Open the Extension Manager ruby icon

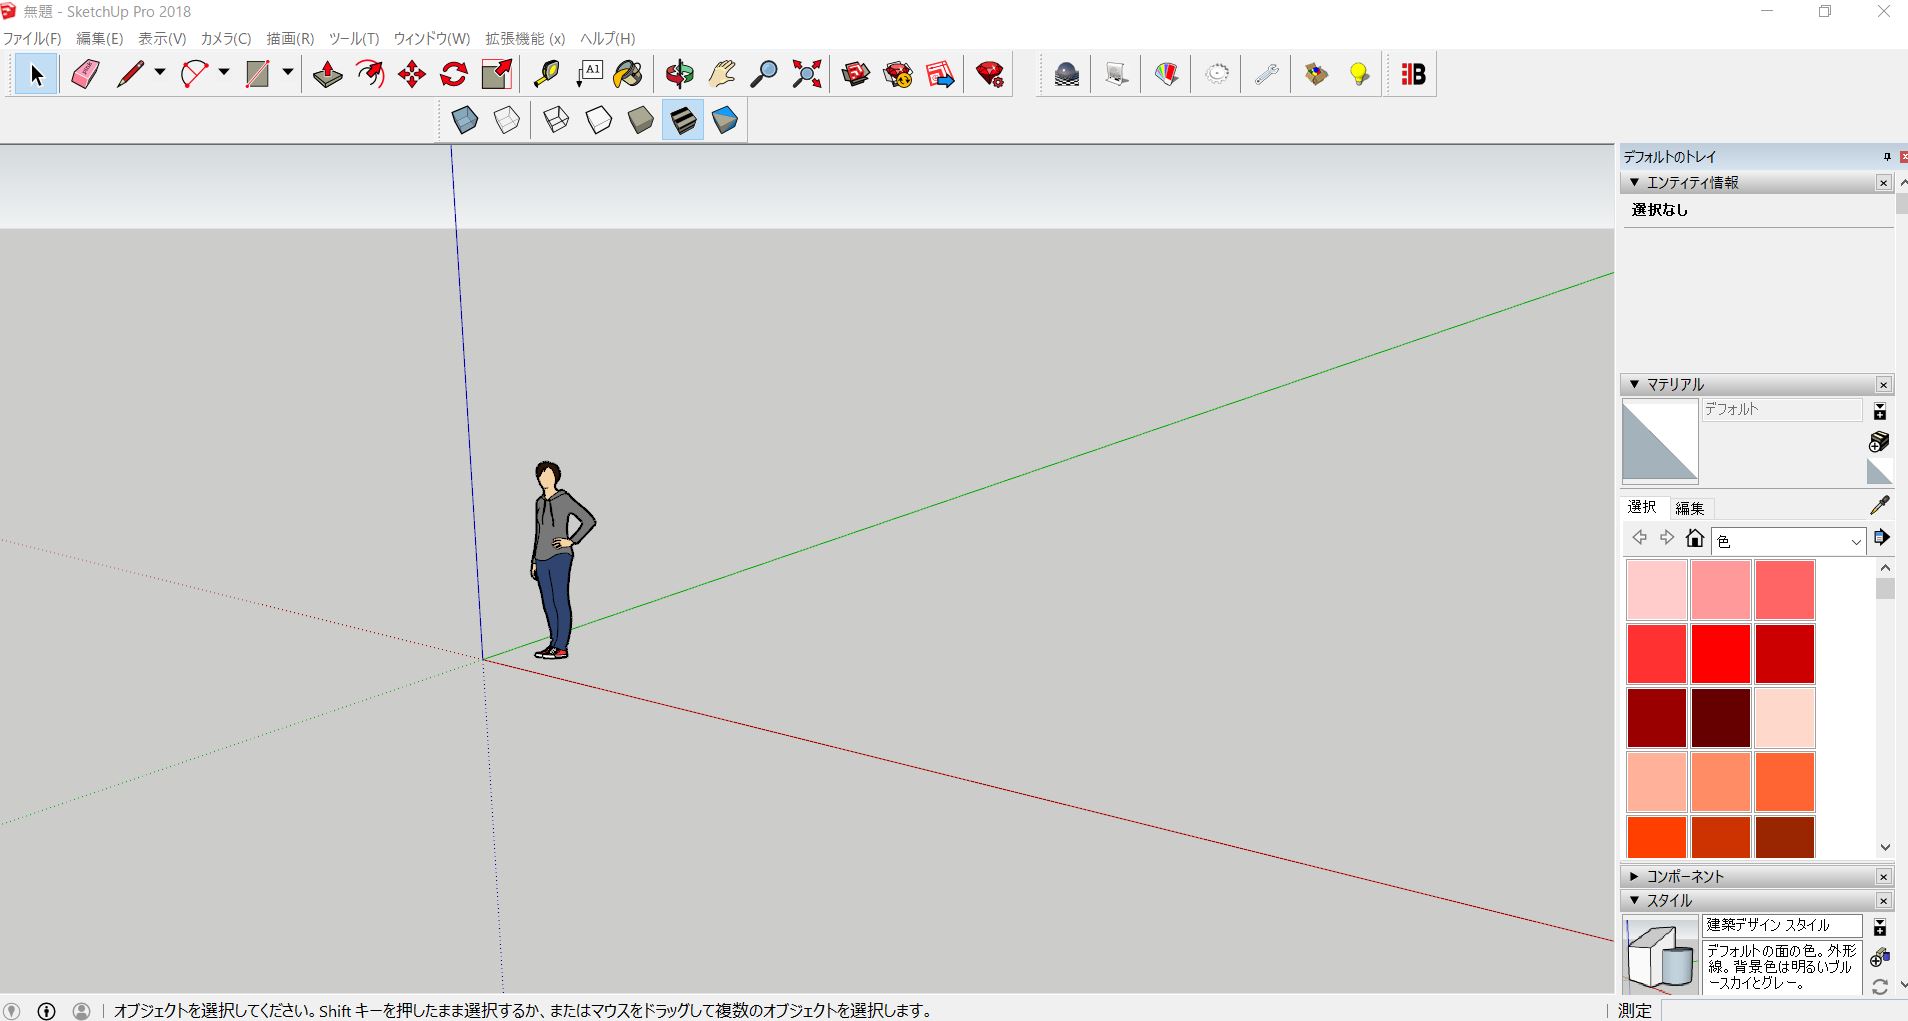click(x=990, y=75)
